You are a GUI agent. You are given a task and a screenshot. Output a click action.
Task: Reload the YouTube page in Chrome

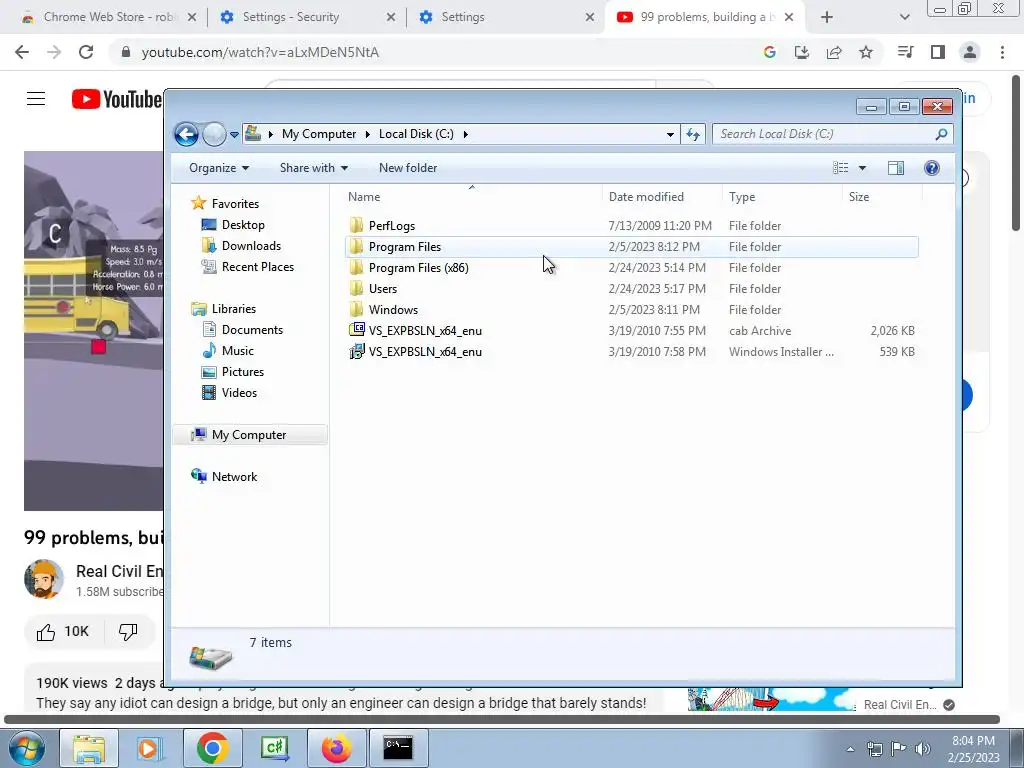click(86, 52)
